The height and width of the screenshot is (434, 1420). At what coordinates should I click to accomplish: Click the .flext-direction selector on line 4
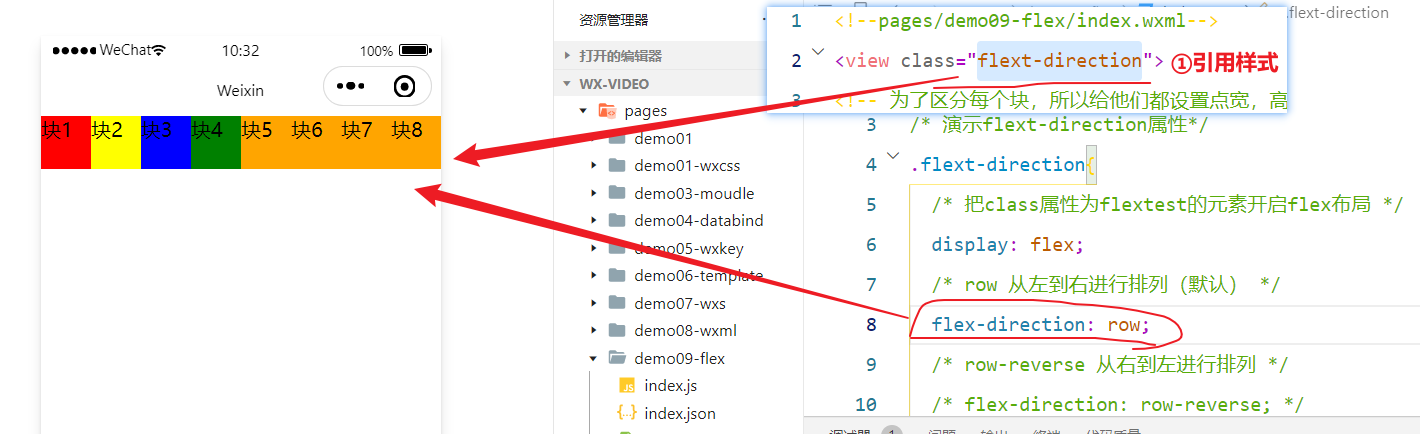click(x=997, y=164)
